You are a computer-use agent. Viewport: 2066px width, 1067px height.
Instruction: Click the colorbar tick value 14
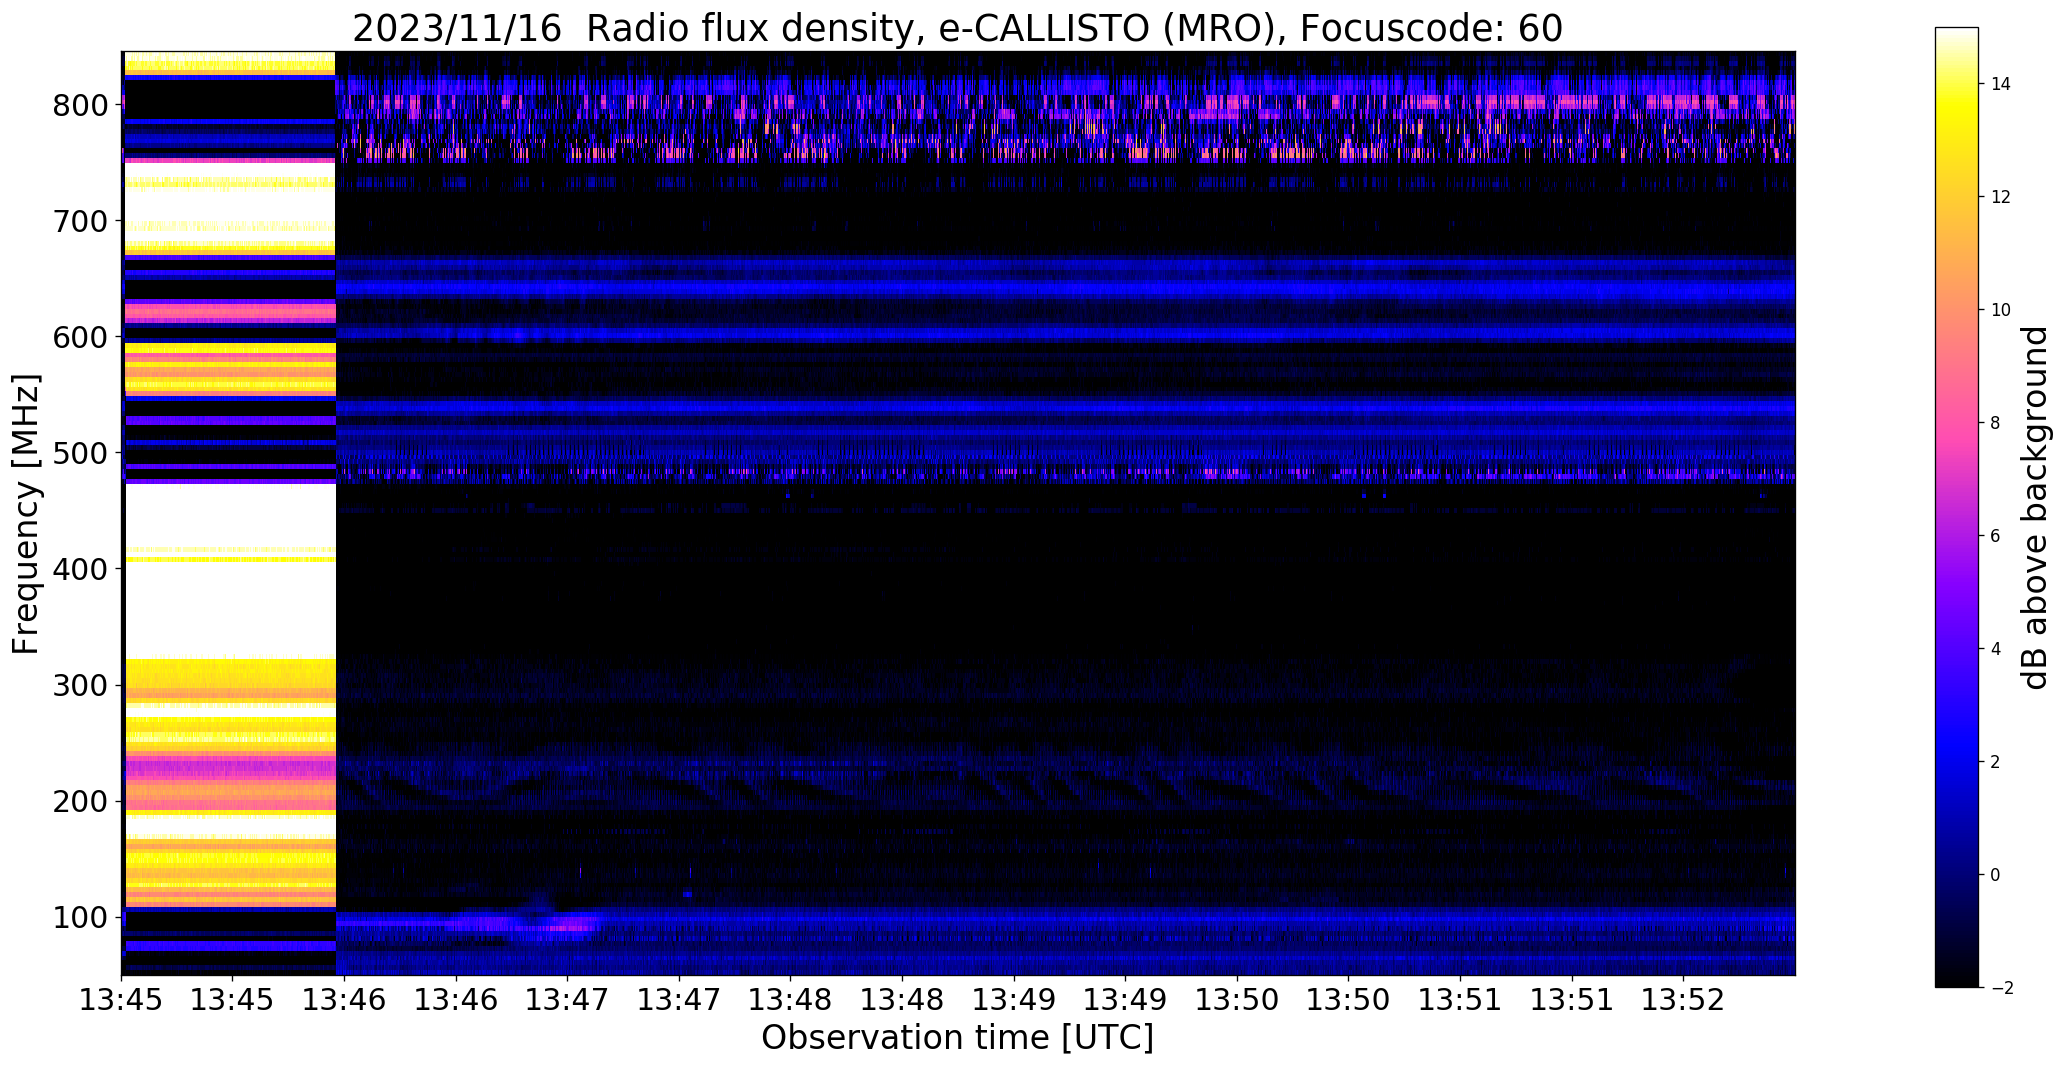[2000, 84]
